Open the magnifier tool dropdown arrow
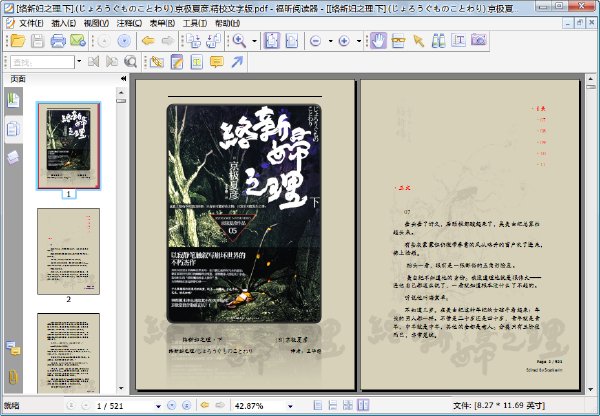Viewport: 600px width, 416px height. click(x=254, y=41)
